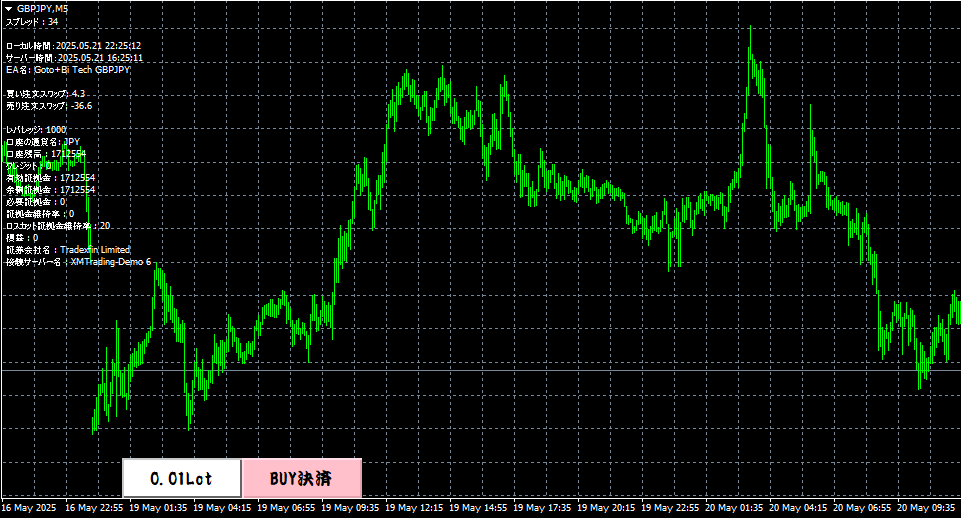Click the 16 May 2025 date axis label

28,508
